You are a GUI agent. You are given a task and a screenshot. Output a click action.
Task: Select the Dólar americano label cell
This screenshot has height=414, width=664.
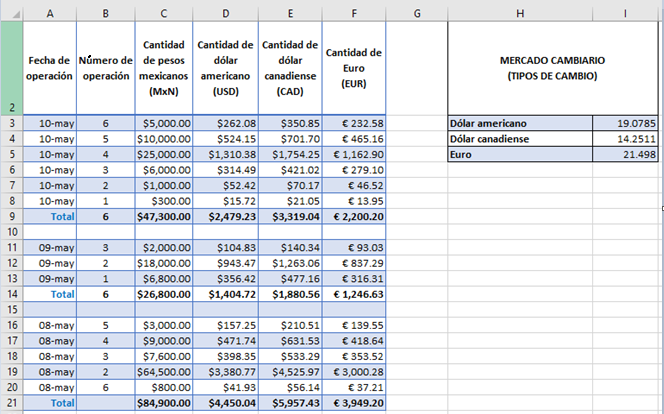(x=520, y=123)
